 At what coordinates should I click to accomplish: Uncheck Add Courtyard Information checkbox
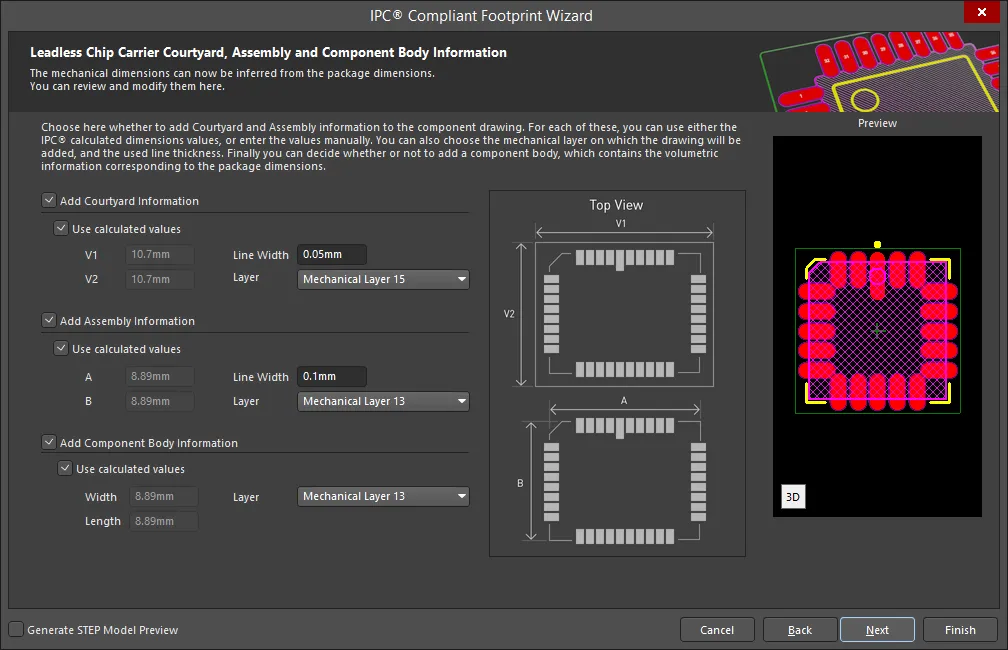click(49, 200)
